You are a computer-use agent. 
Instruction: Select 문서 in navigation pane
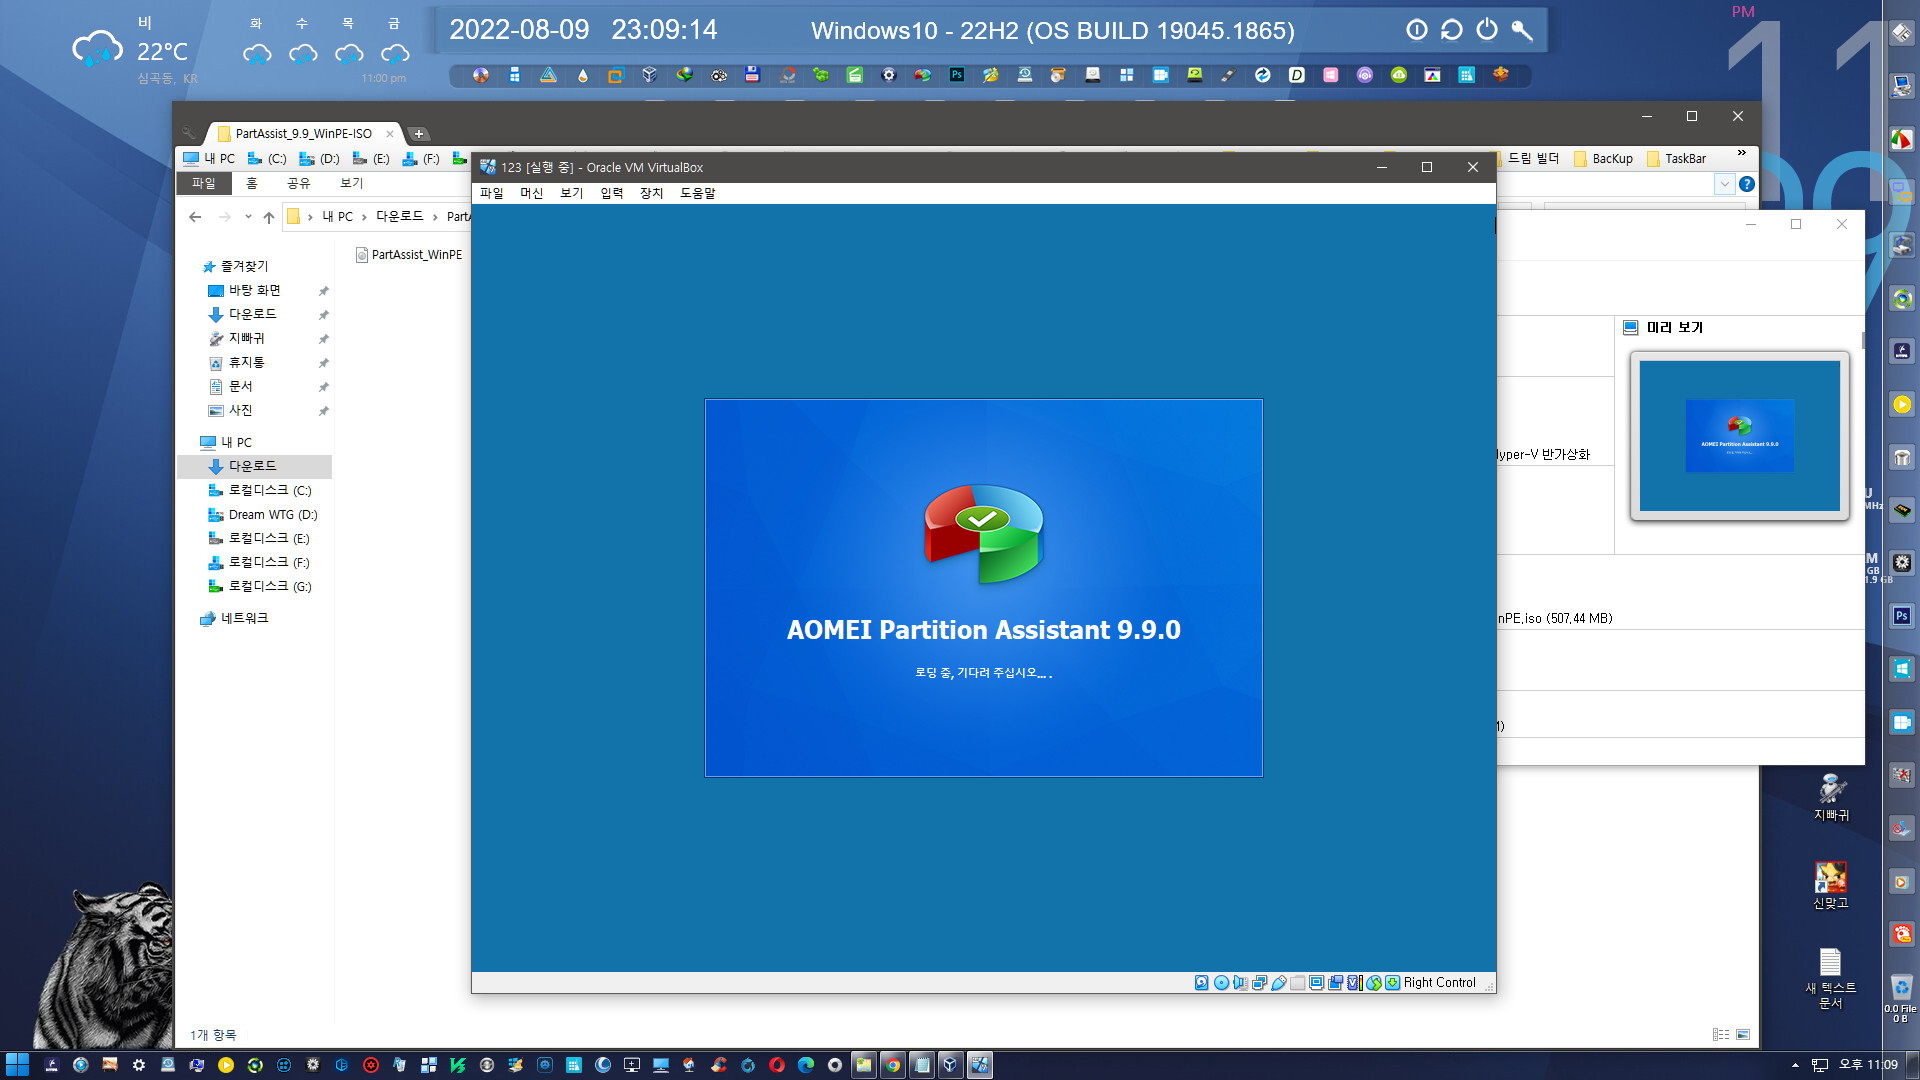(x=241, y=386)
